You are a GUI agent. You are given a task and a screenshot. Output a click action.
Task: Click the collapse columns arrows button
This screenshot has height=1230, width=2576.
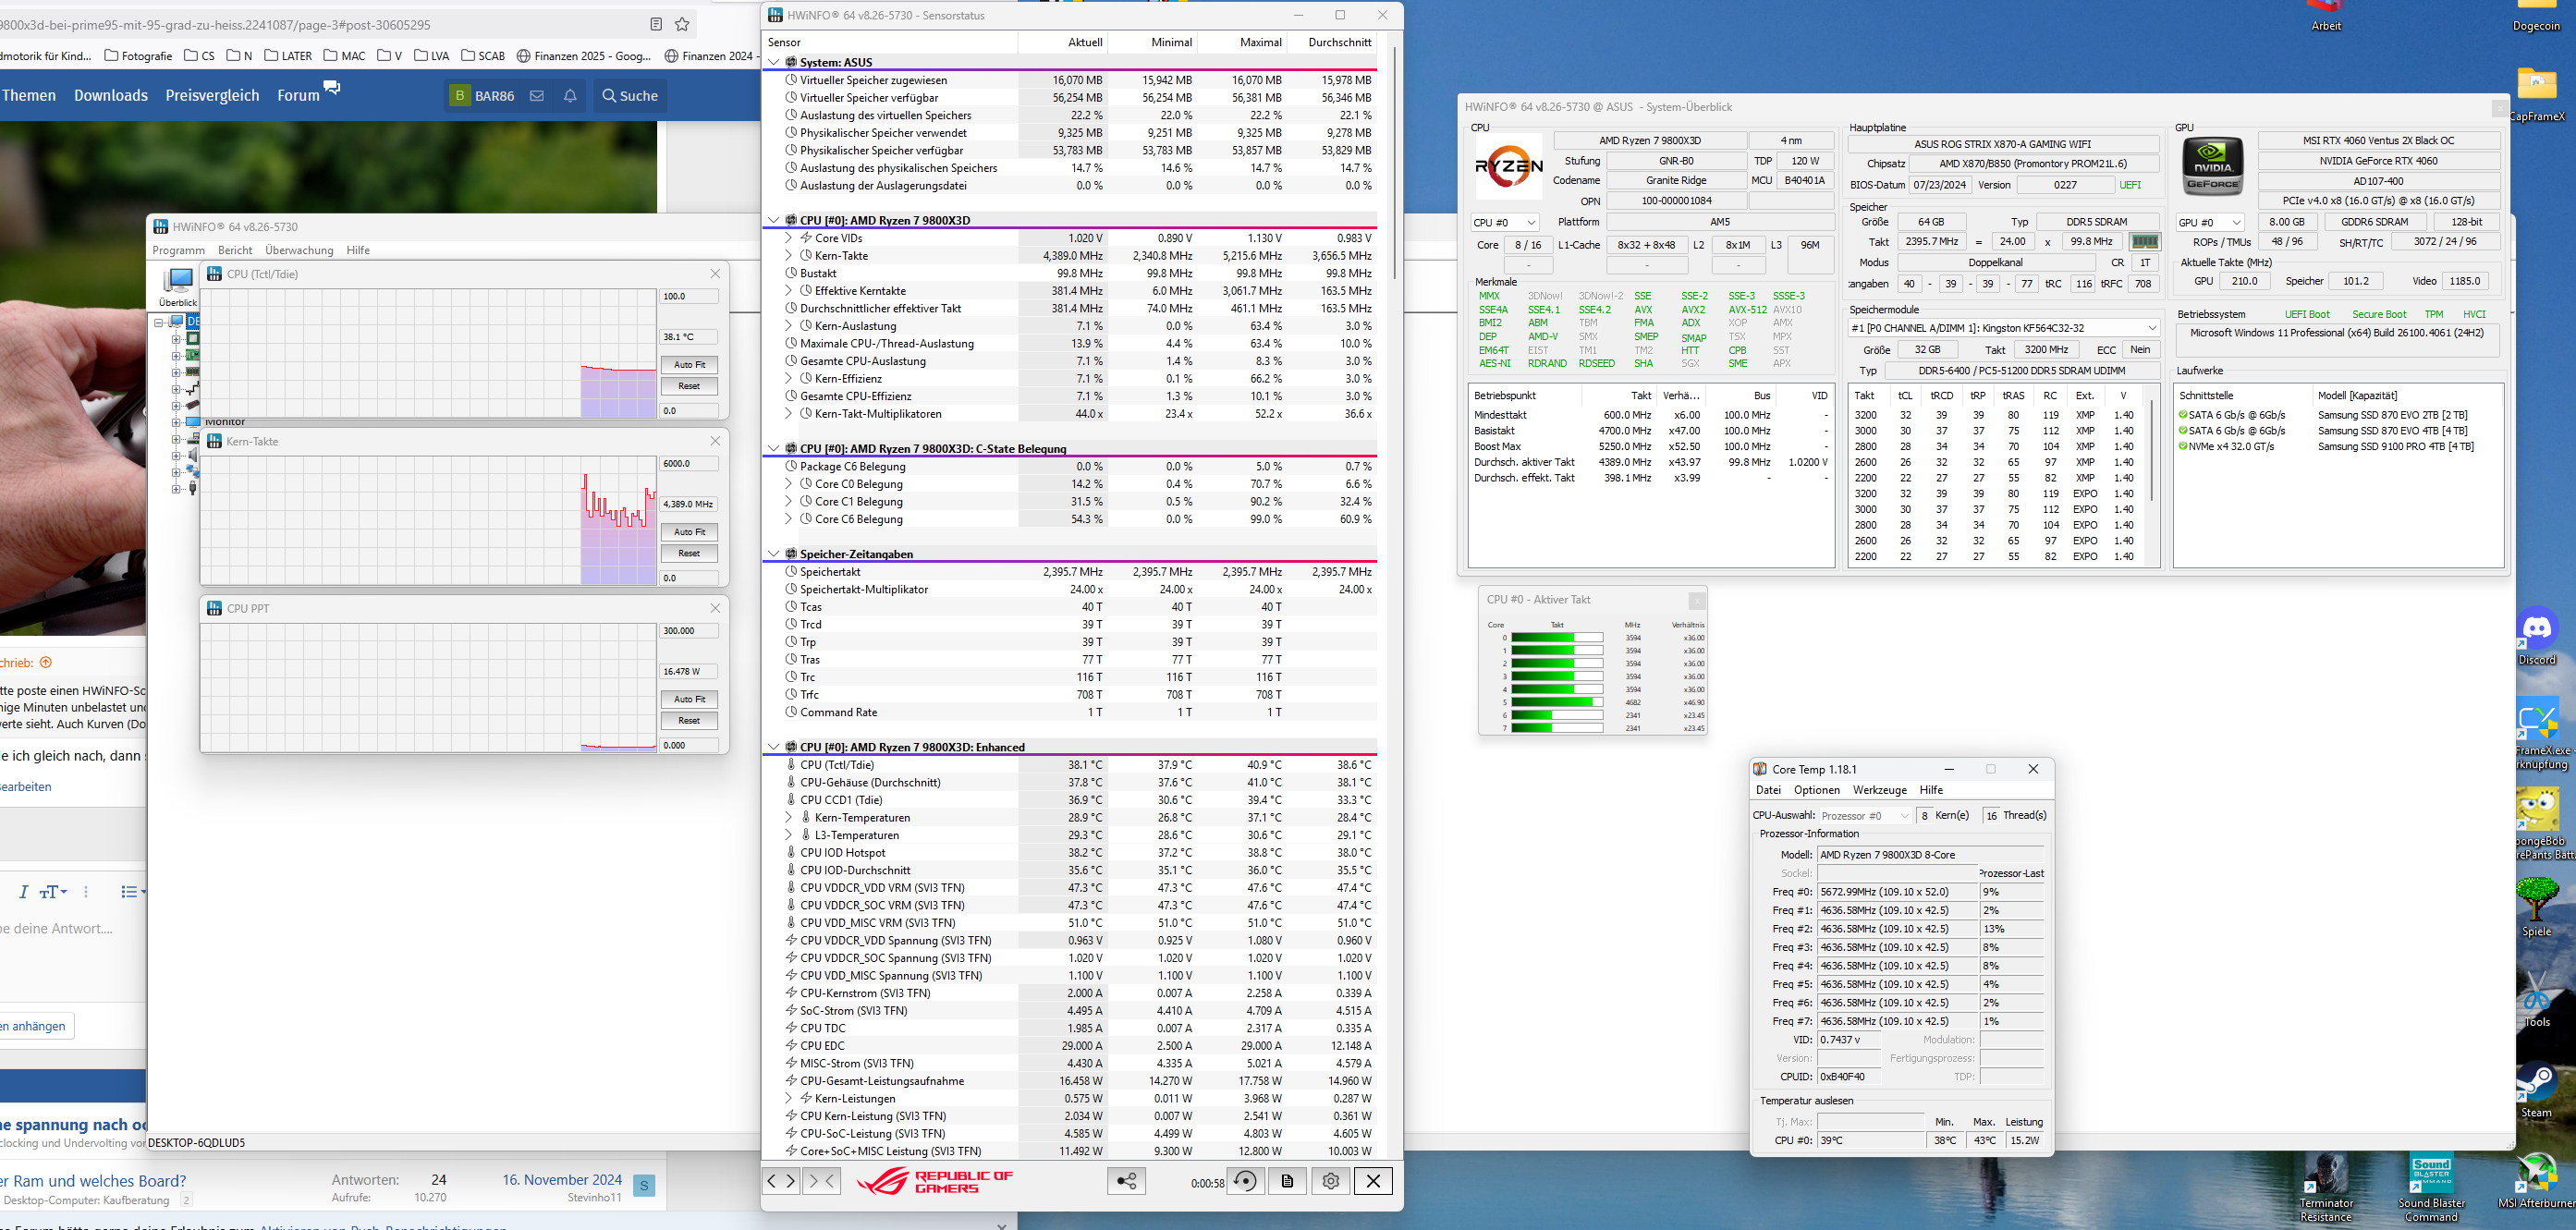click(821, 1181)
